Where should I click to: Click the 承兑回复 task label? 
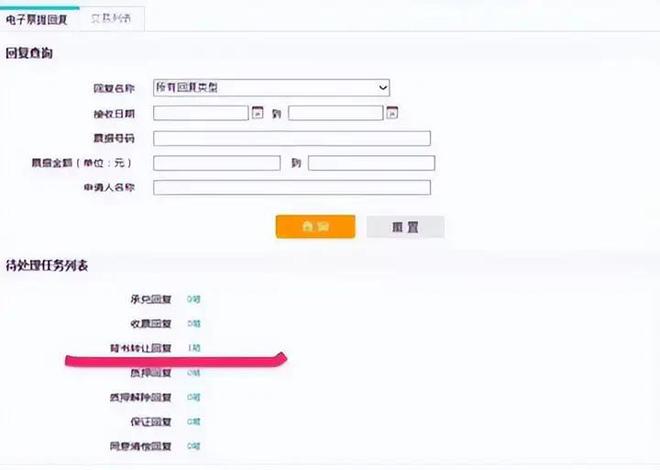pyautogui.click(x=151, y=299)
